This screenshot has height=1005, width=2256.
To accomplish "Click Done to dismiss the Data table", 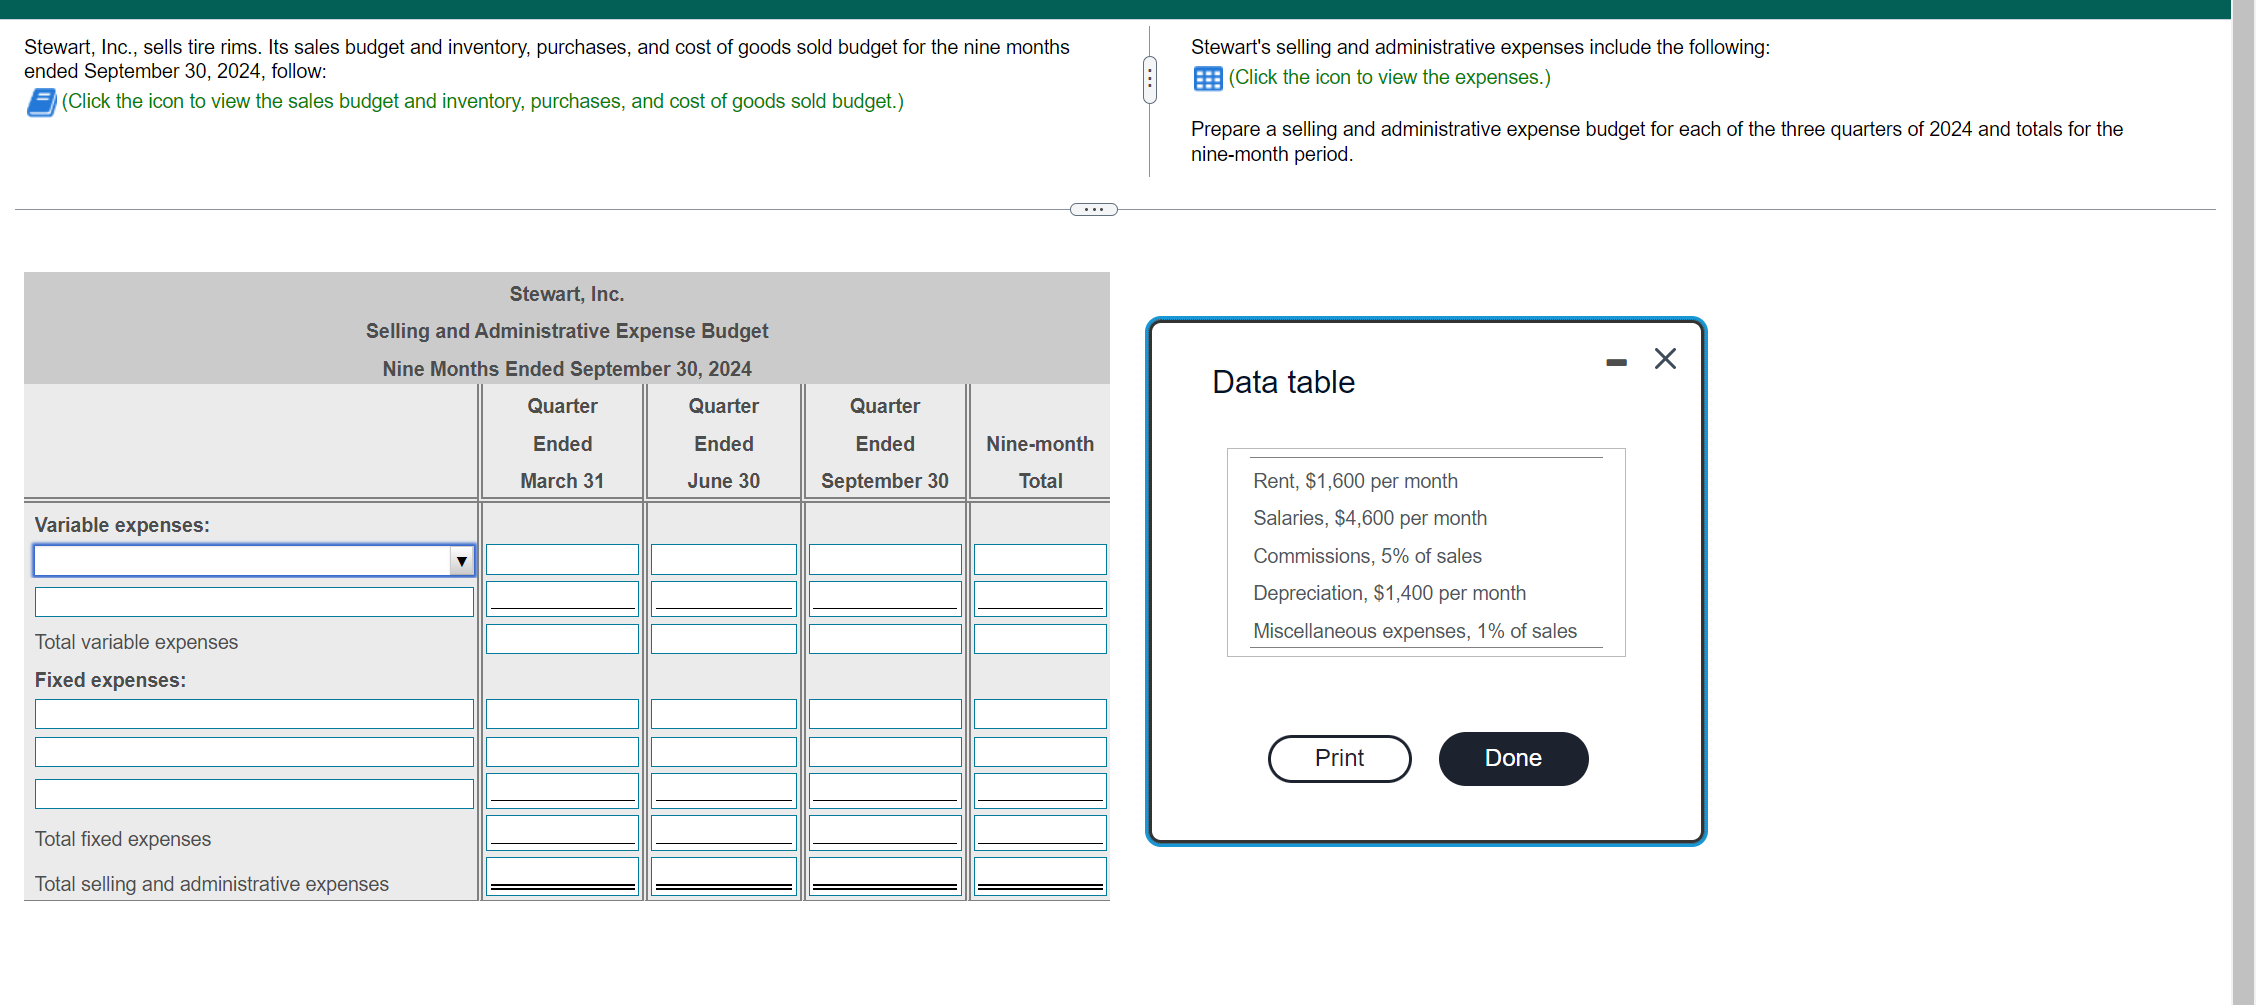I will (1513, 758).
